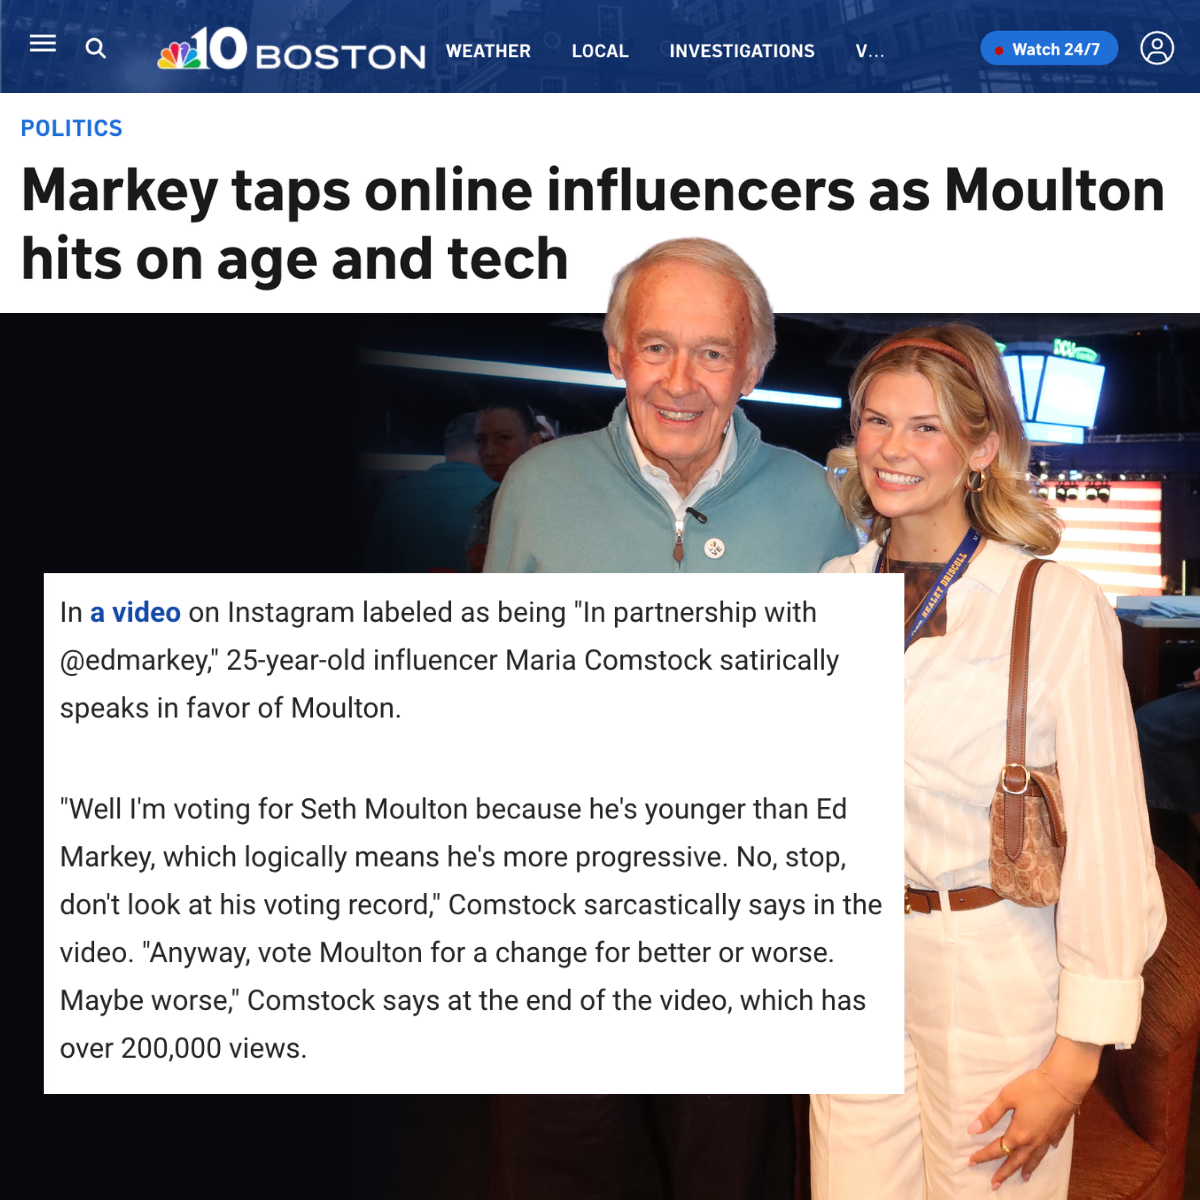Open the search magnifier icon
This screenshot has width=1200, height=1200.
(96, 48)
